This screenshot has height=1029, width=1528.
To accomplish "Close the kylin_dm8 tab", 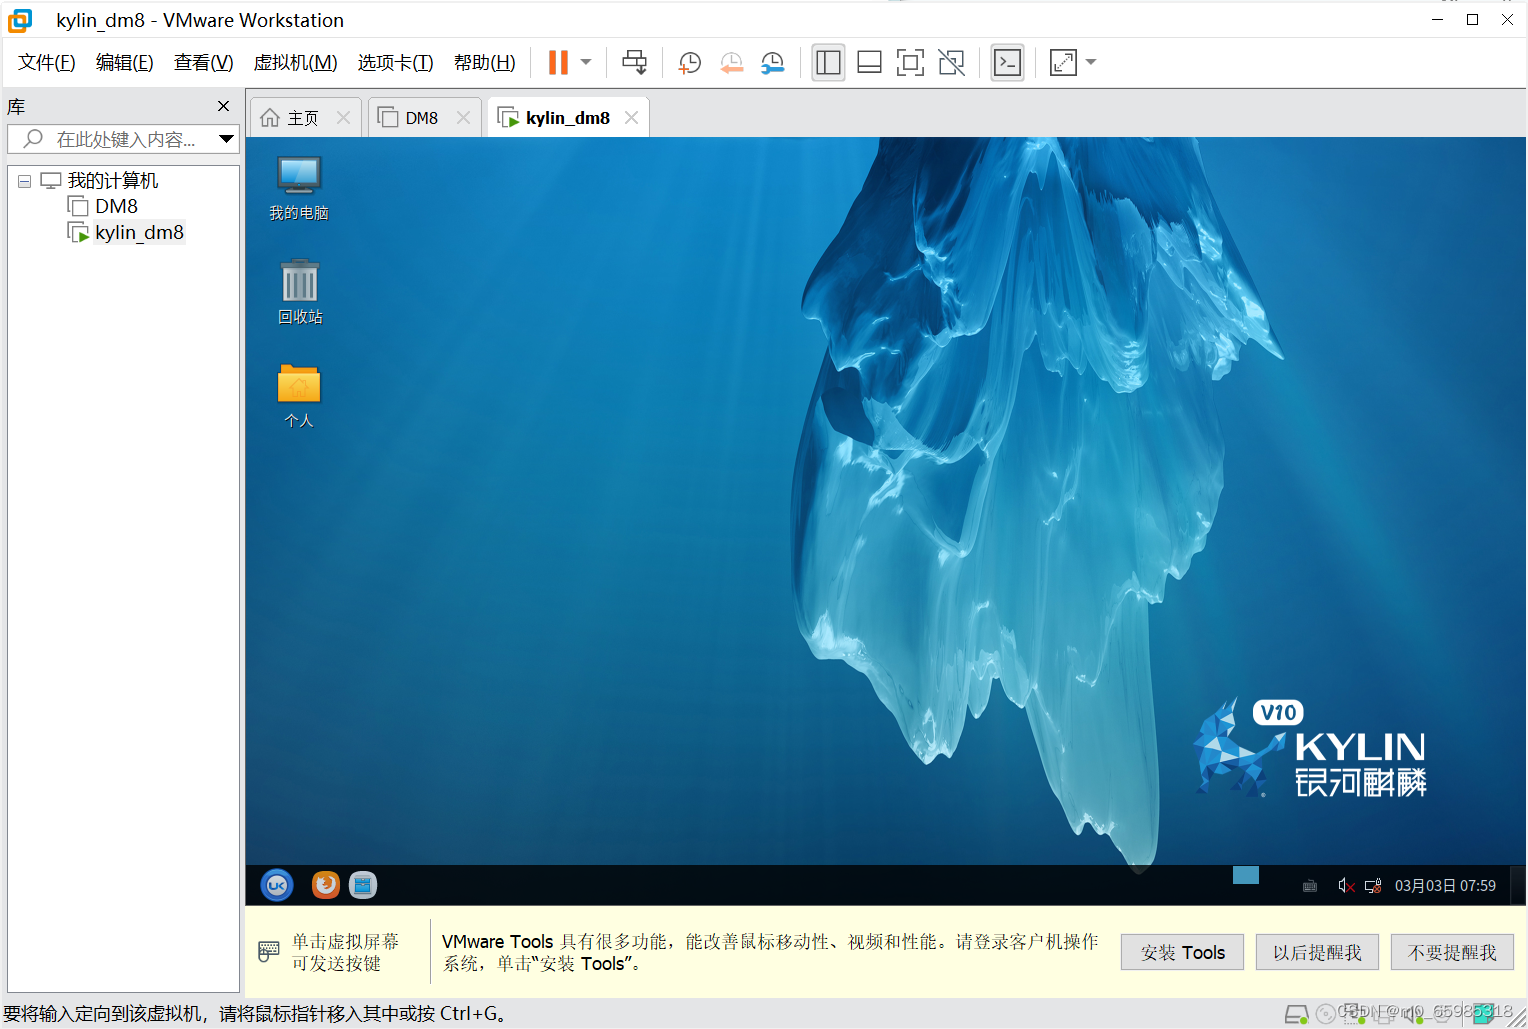I will pos(631,118).
